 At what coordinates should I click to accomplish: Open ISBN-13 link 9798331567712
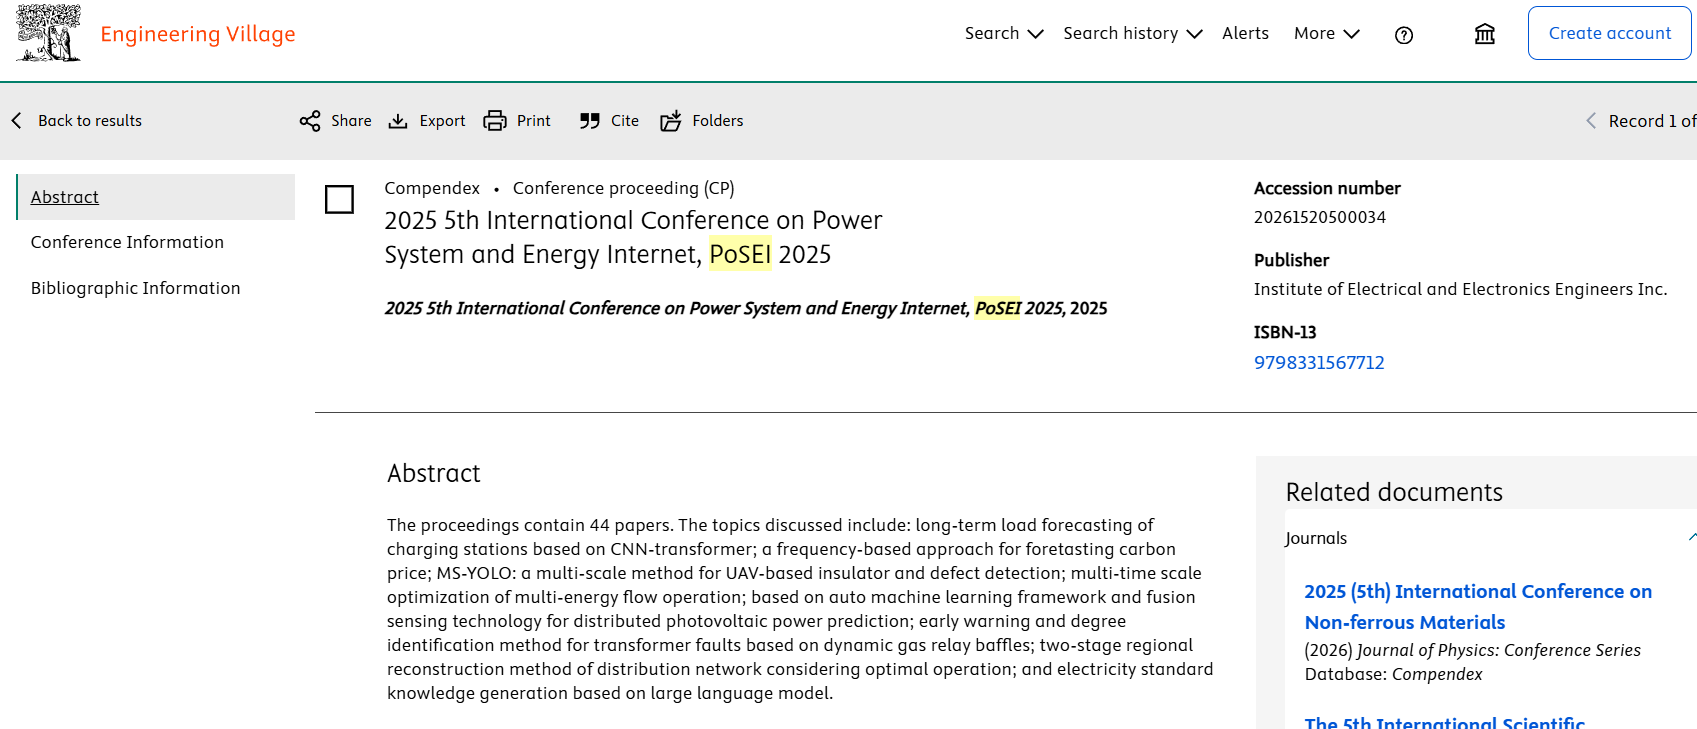click(x=1319, y=363)
